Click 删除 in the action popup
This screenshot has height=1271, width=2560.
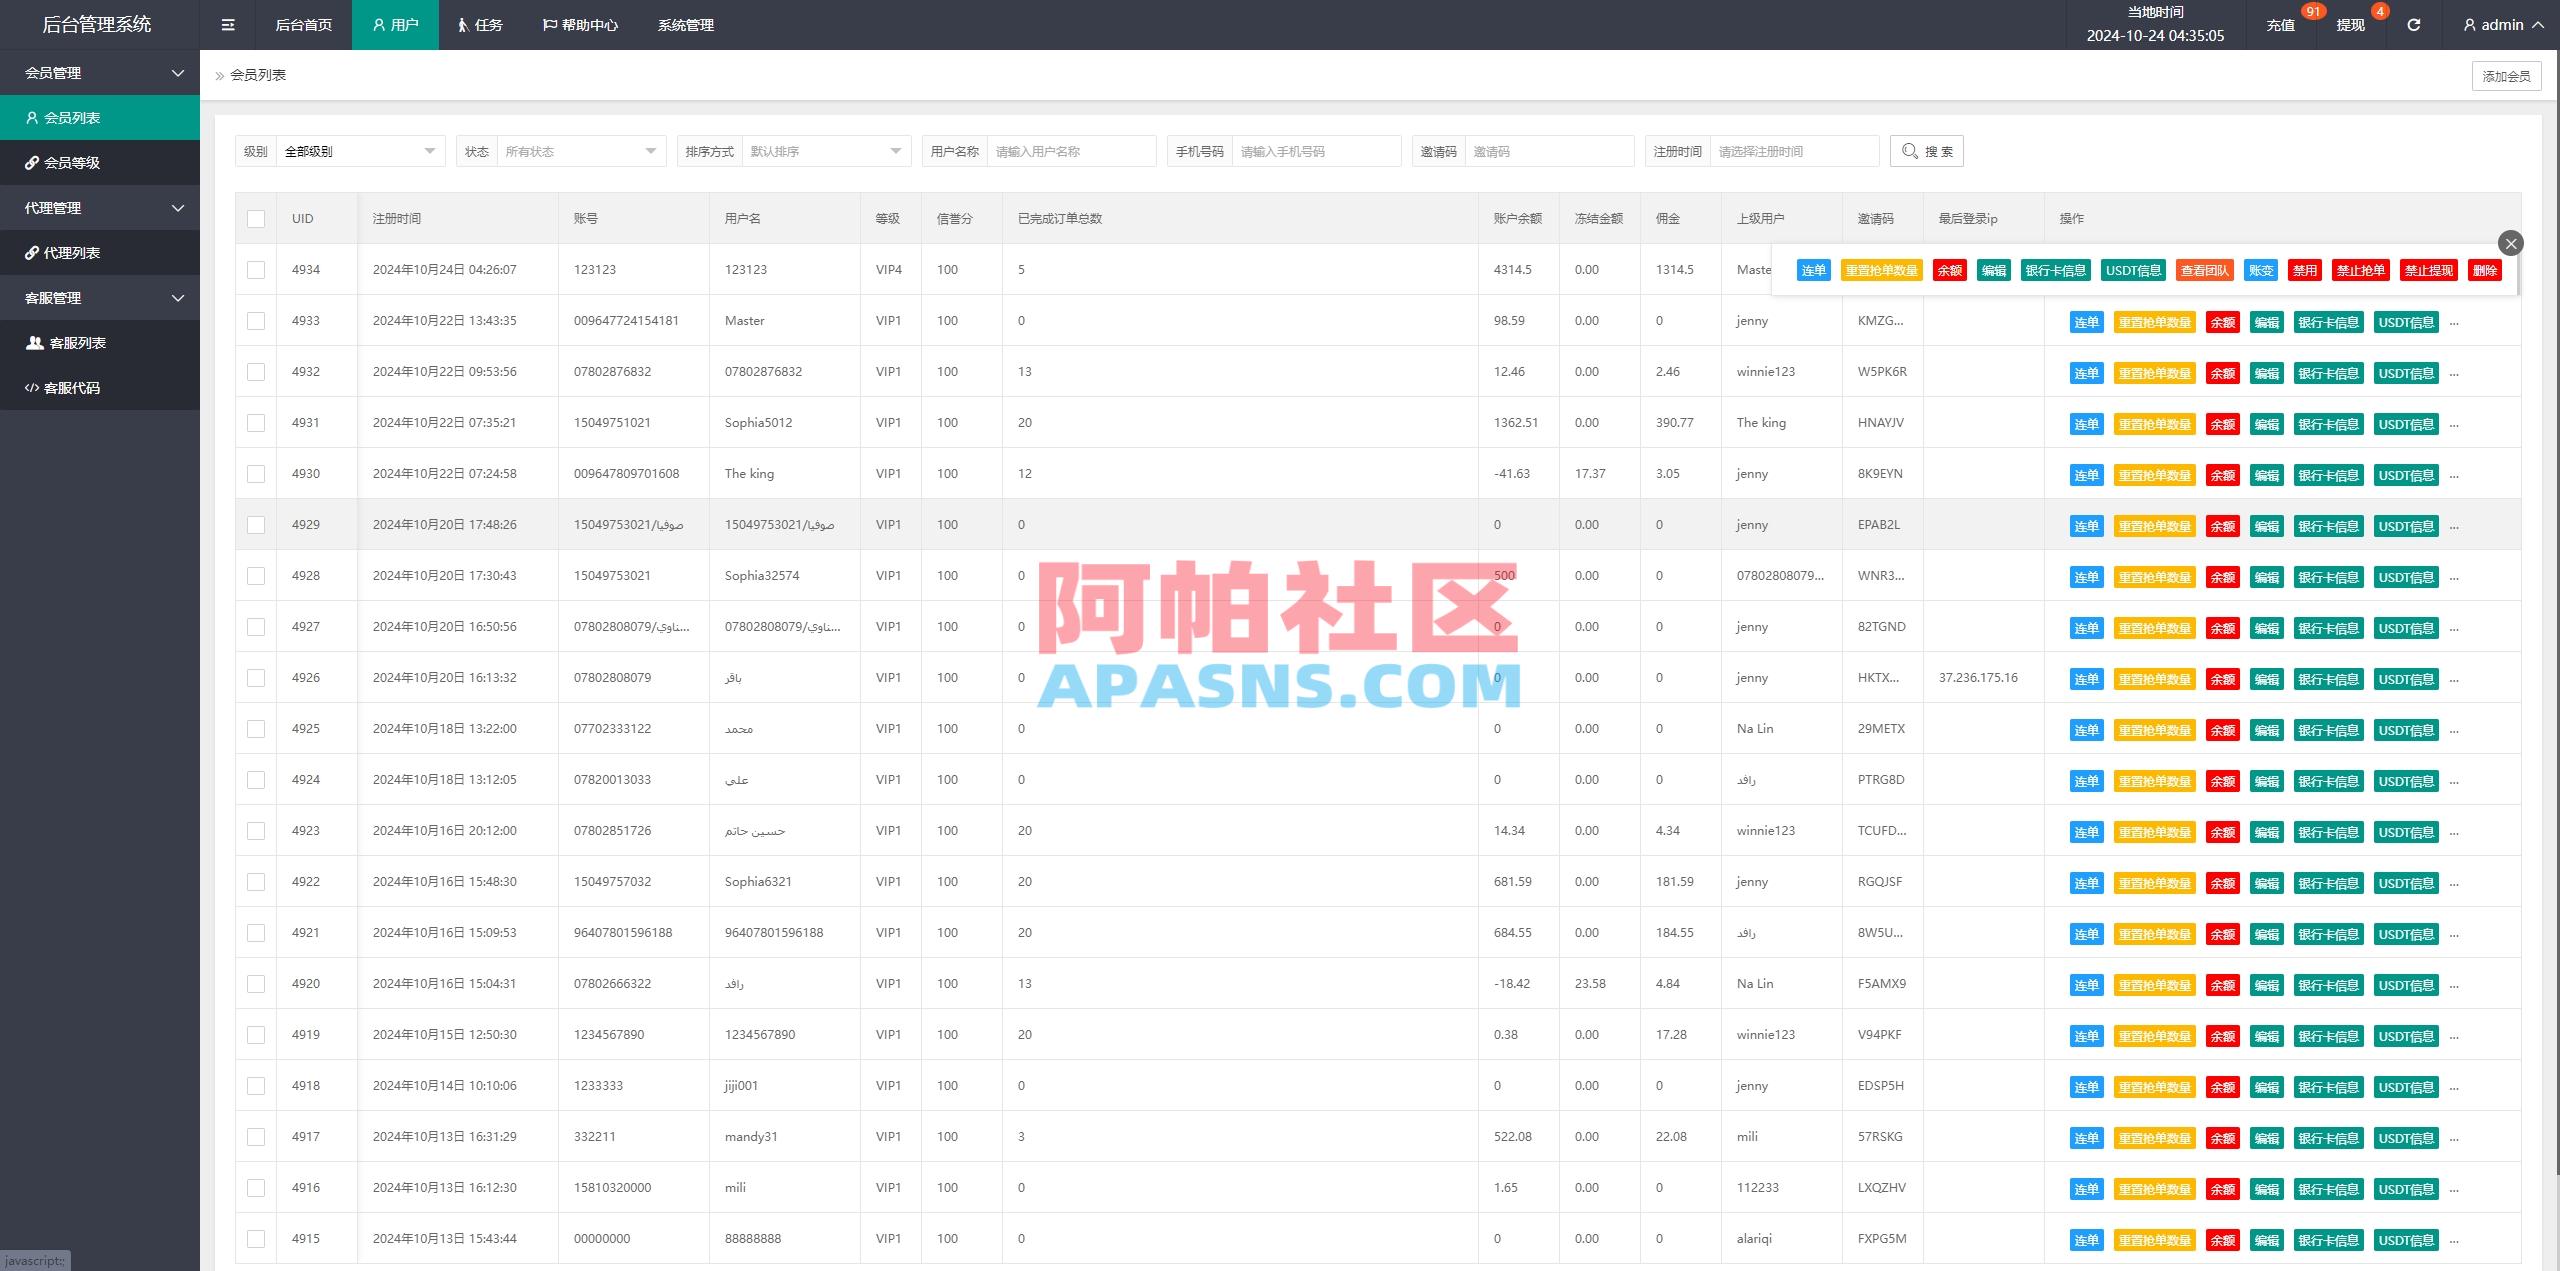tap(2486, 270)
